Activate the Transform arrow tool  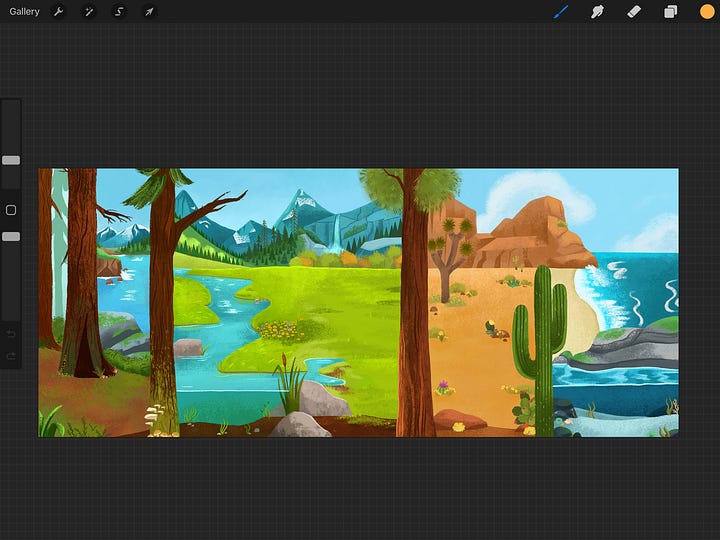(x=149, y=11)
